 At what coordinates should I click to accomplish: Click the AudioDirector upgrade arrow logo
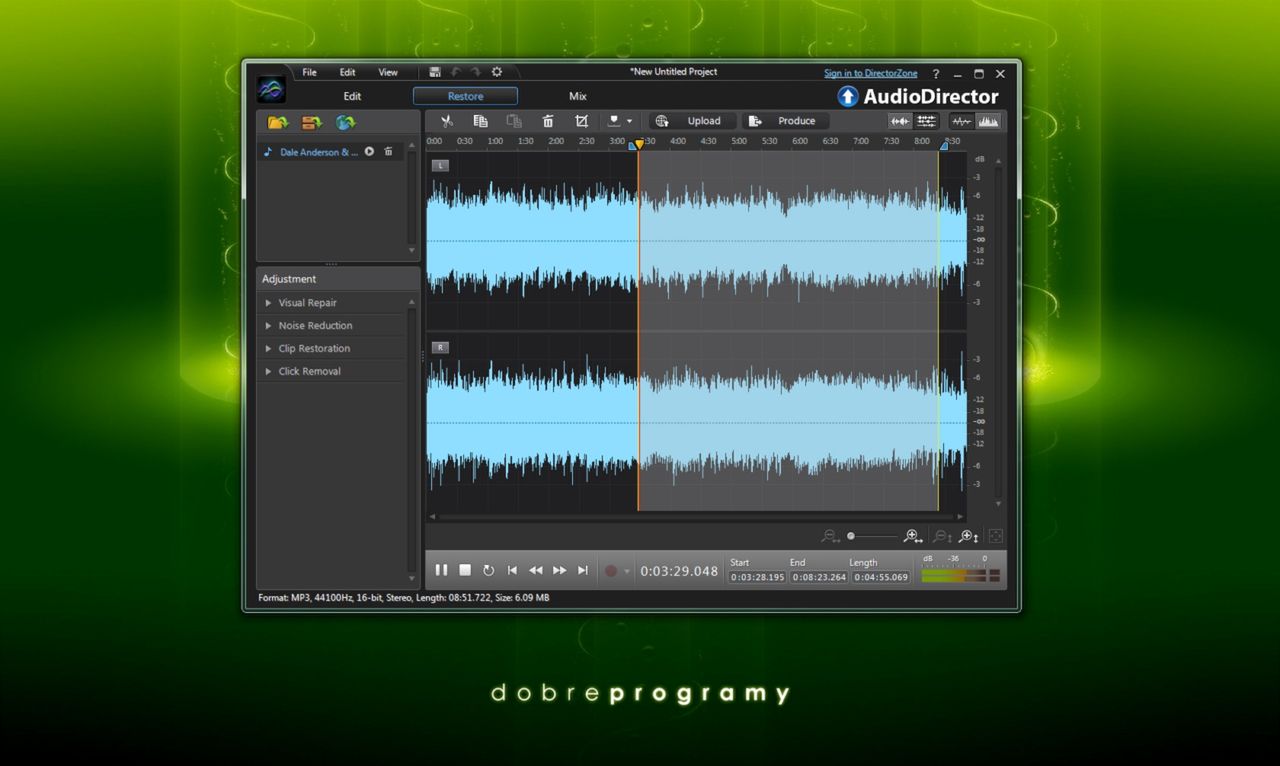tap(848, 96)
